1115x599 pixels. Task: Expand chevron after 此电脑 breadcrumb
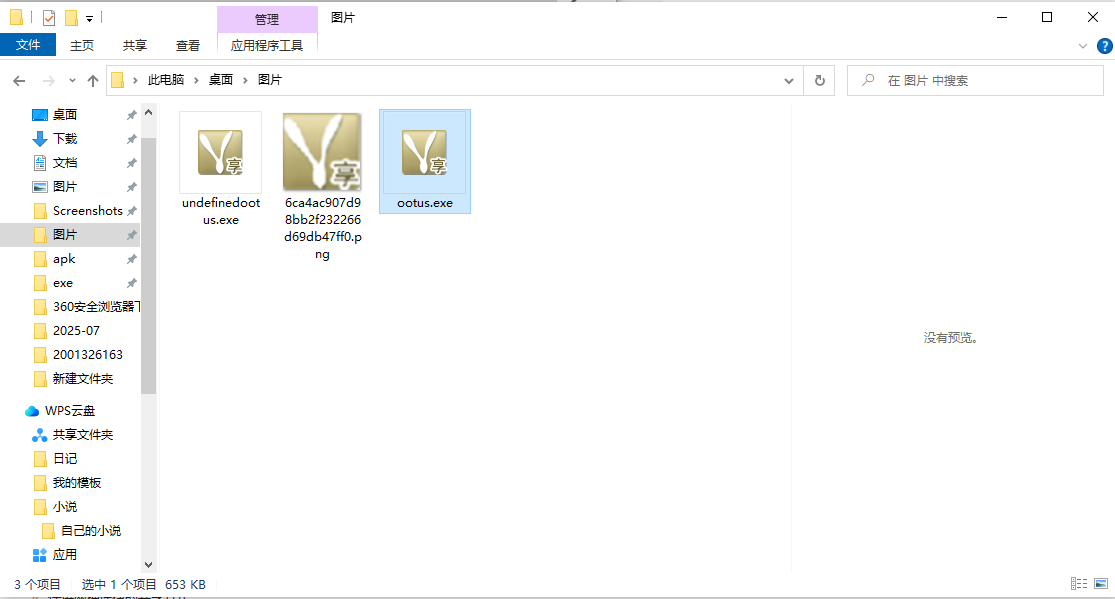[x=196, y=80]
